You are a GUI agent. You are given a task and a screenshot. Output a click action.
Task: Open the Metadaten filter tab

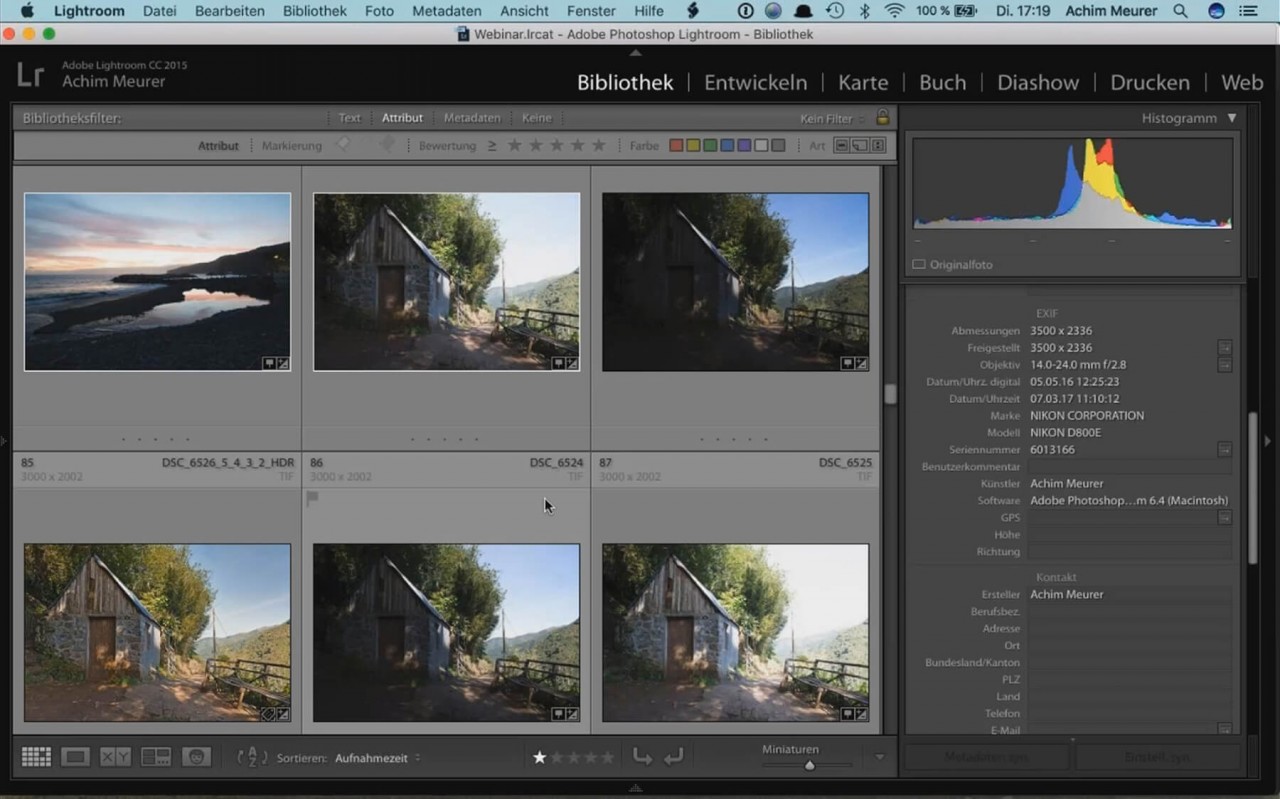tap(472, 118)
